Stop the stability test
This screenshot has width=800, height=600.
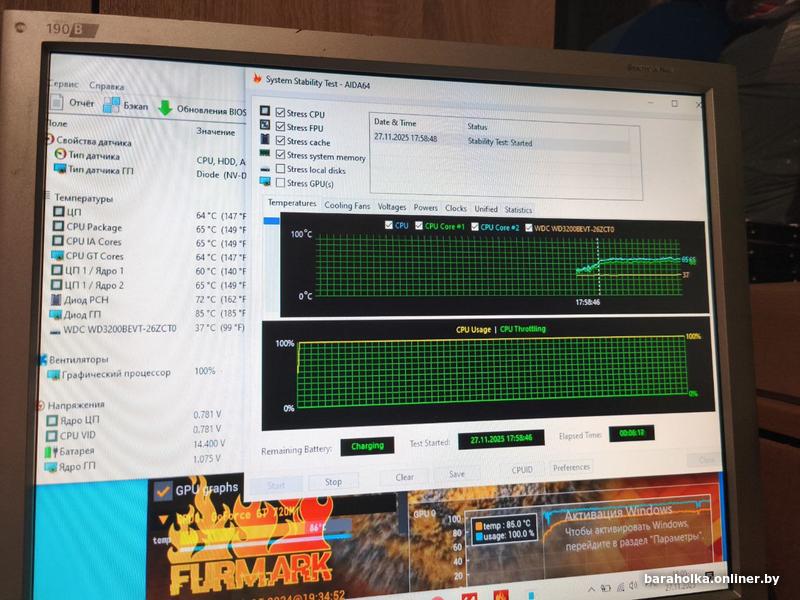click(333, 482)
